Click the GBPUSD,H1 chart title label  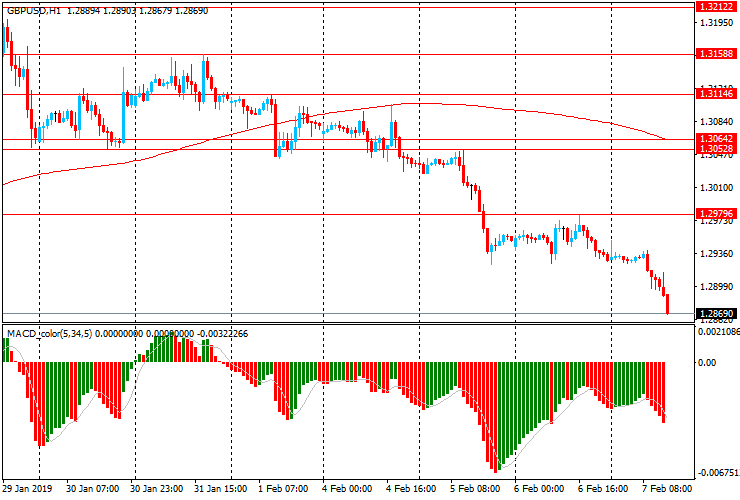32,8
